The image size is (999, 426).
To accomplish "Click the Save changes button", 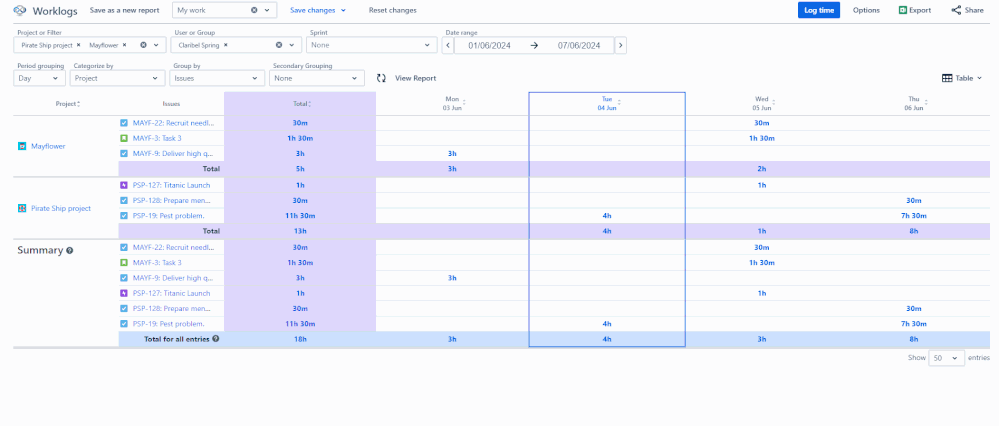I will [312, 10].
